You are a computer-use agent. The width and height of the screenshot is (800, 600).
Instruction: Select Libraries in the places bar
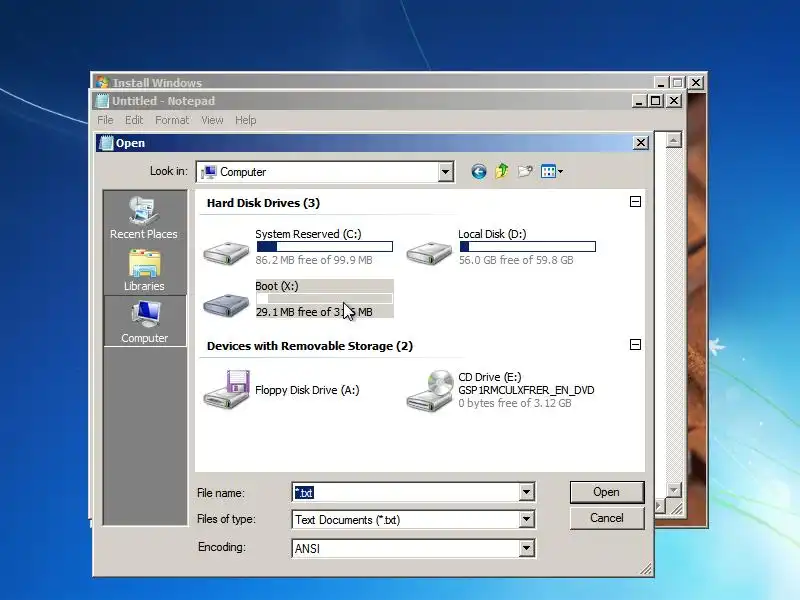[144, 270]
